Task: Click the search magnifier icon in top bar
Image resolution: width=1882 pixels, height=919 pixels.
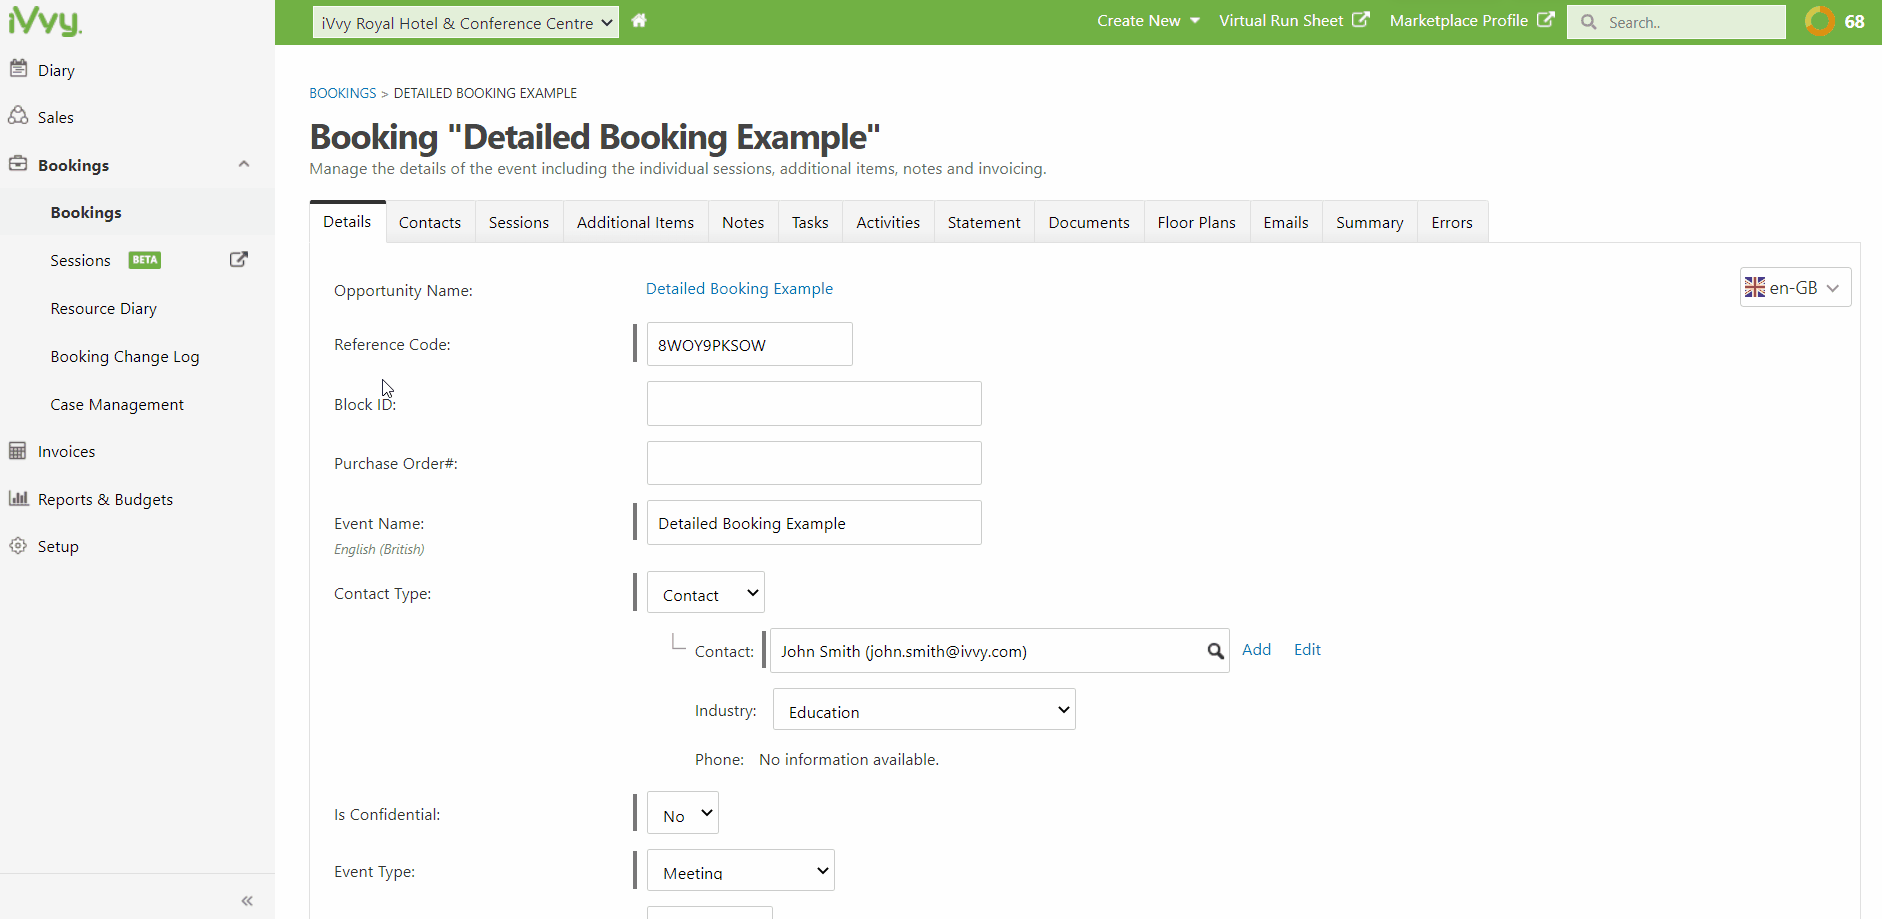Action: coord(1589,22)
